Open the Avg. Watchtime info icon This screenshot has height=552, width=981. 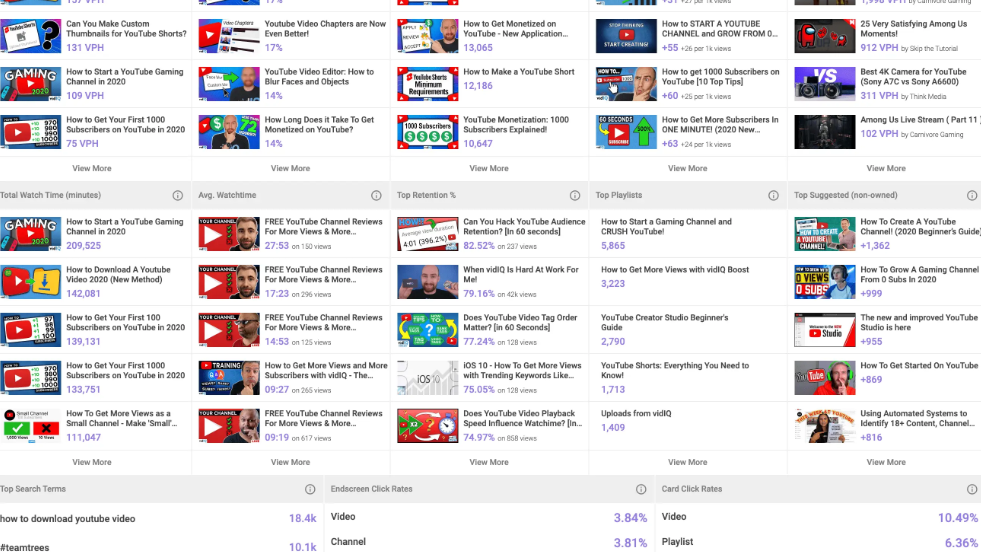pos(376,196)
